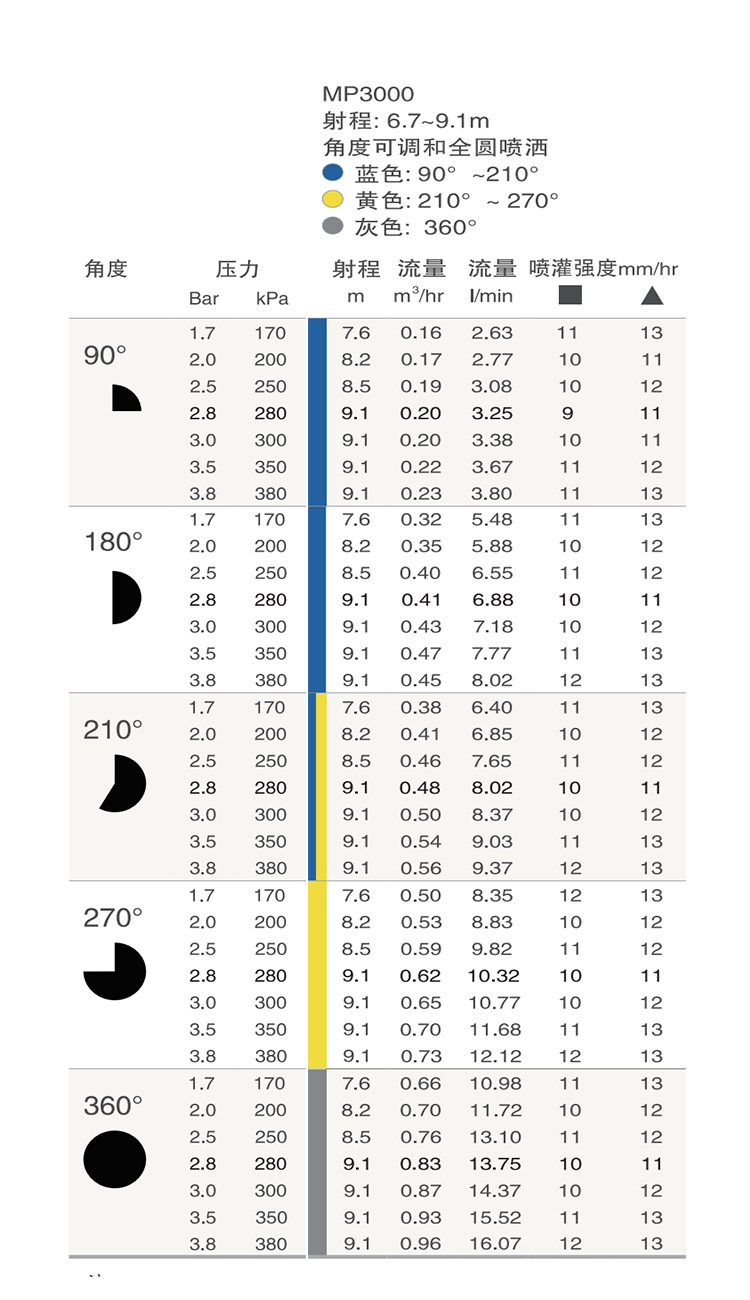
Task: Click the 压力 column header
Action: 237,269
